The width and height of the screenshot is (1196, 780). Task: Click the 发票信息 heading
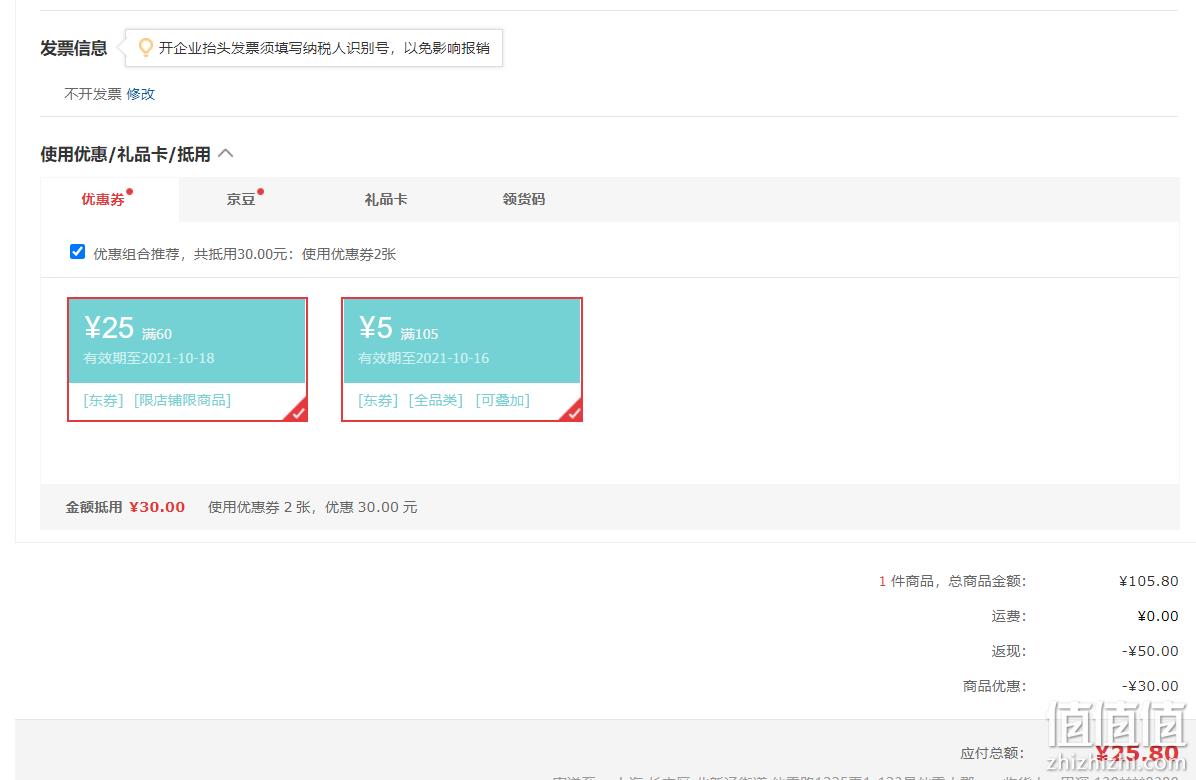click(73, 48)
